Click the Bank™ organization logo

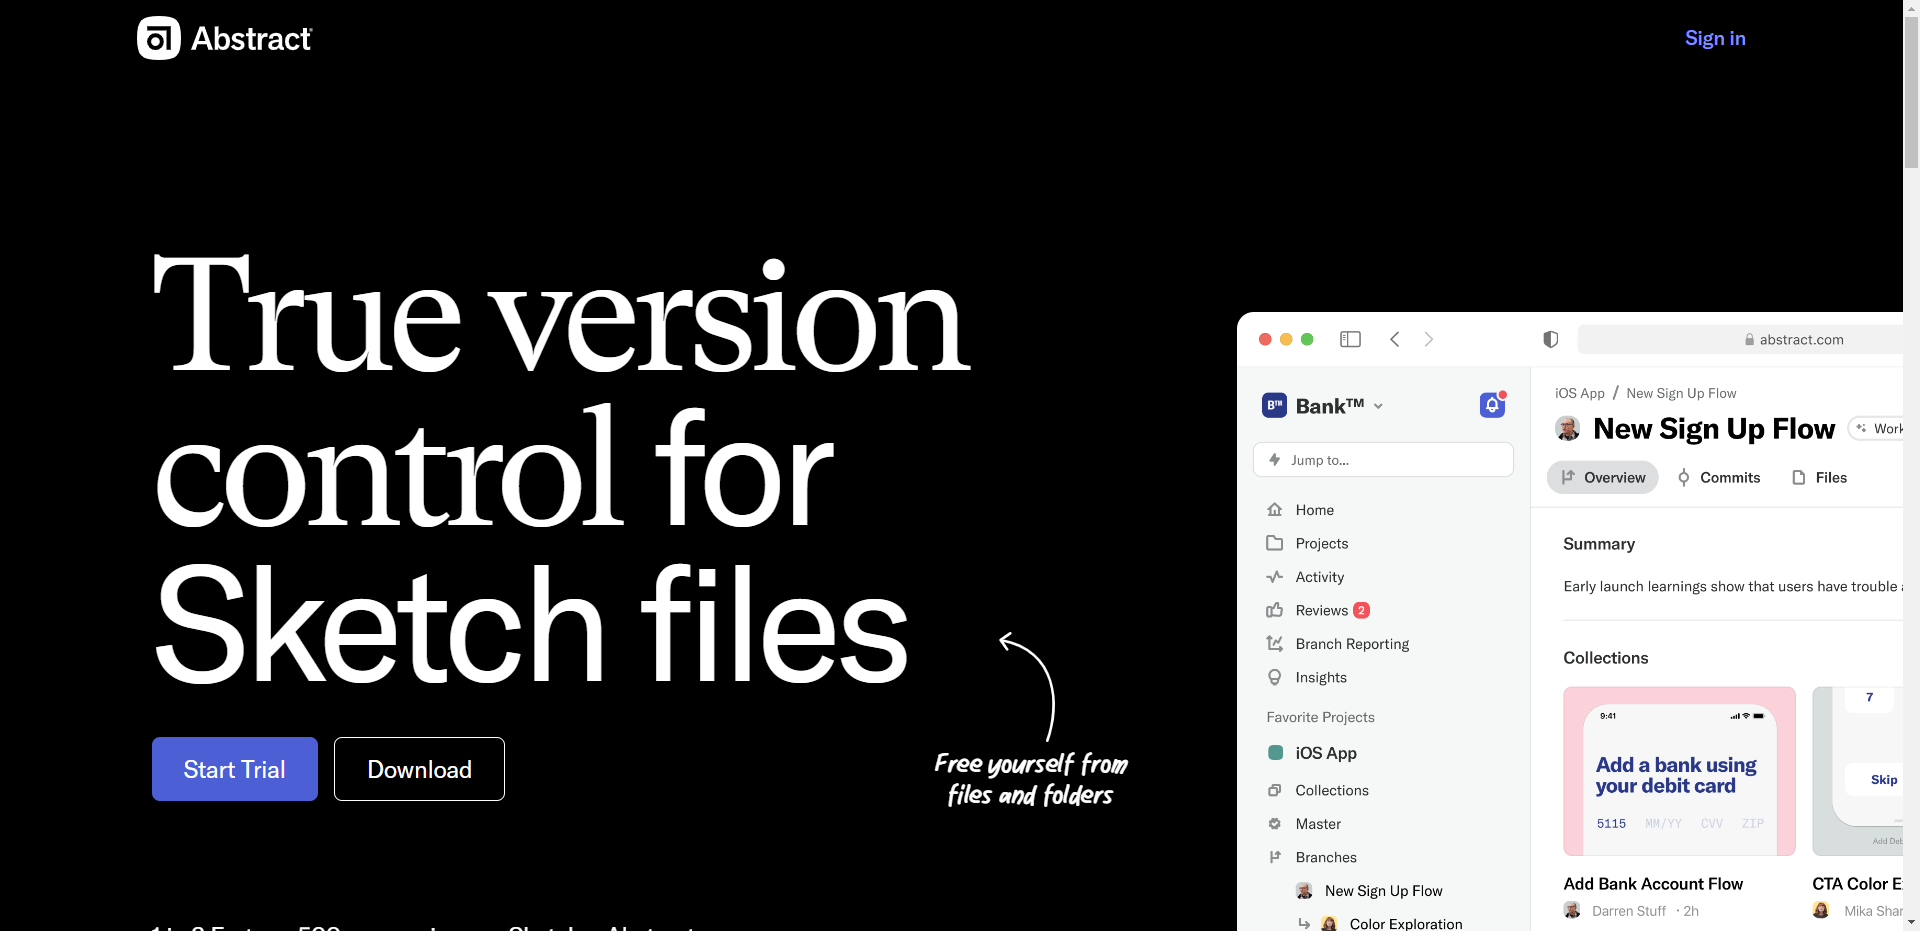(x=1274, y=405)
